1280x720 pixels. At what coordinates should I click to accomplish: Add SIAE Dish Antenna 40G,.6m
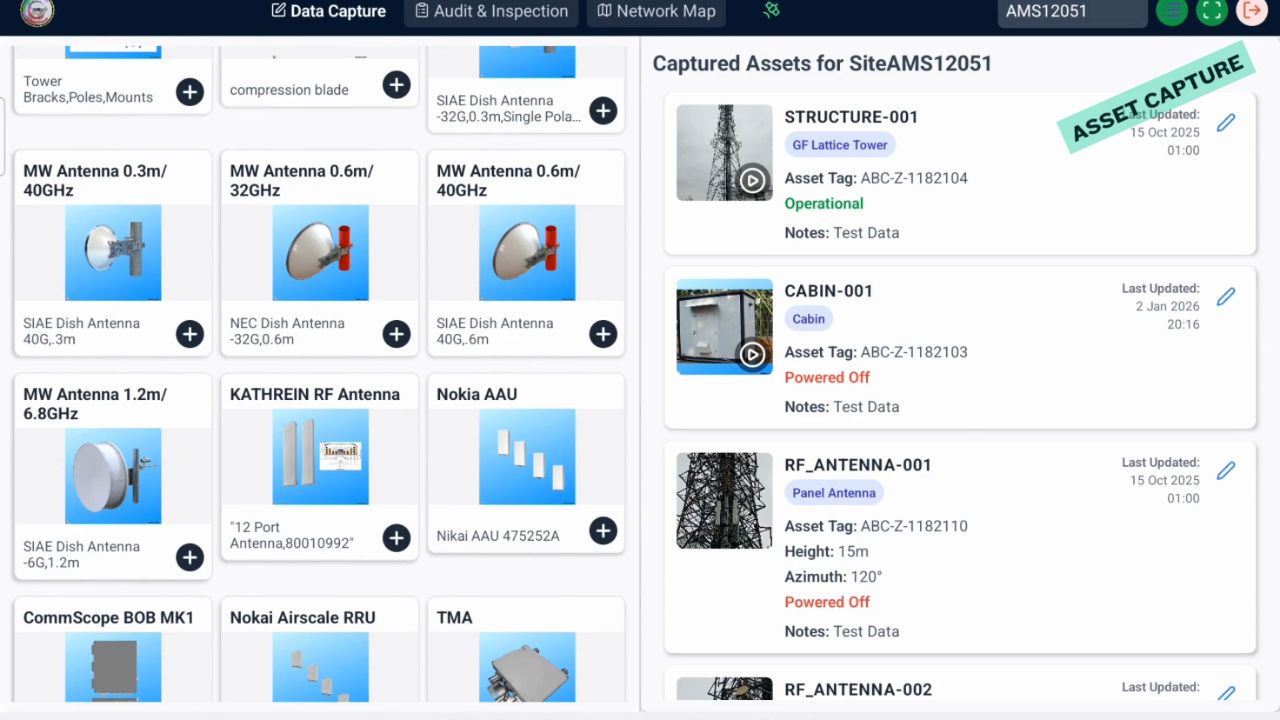click(x=603, y=334)
